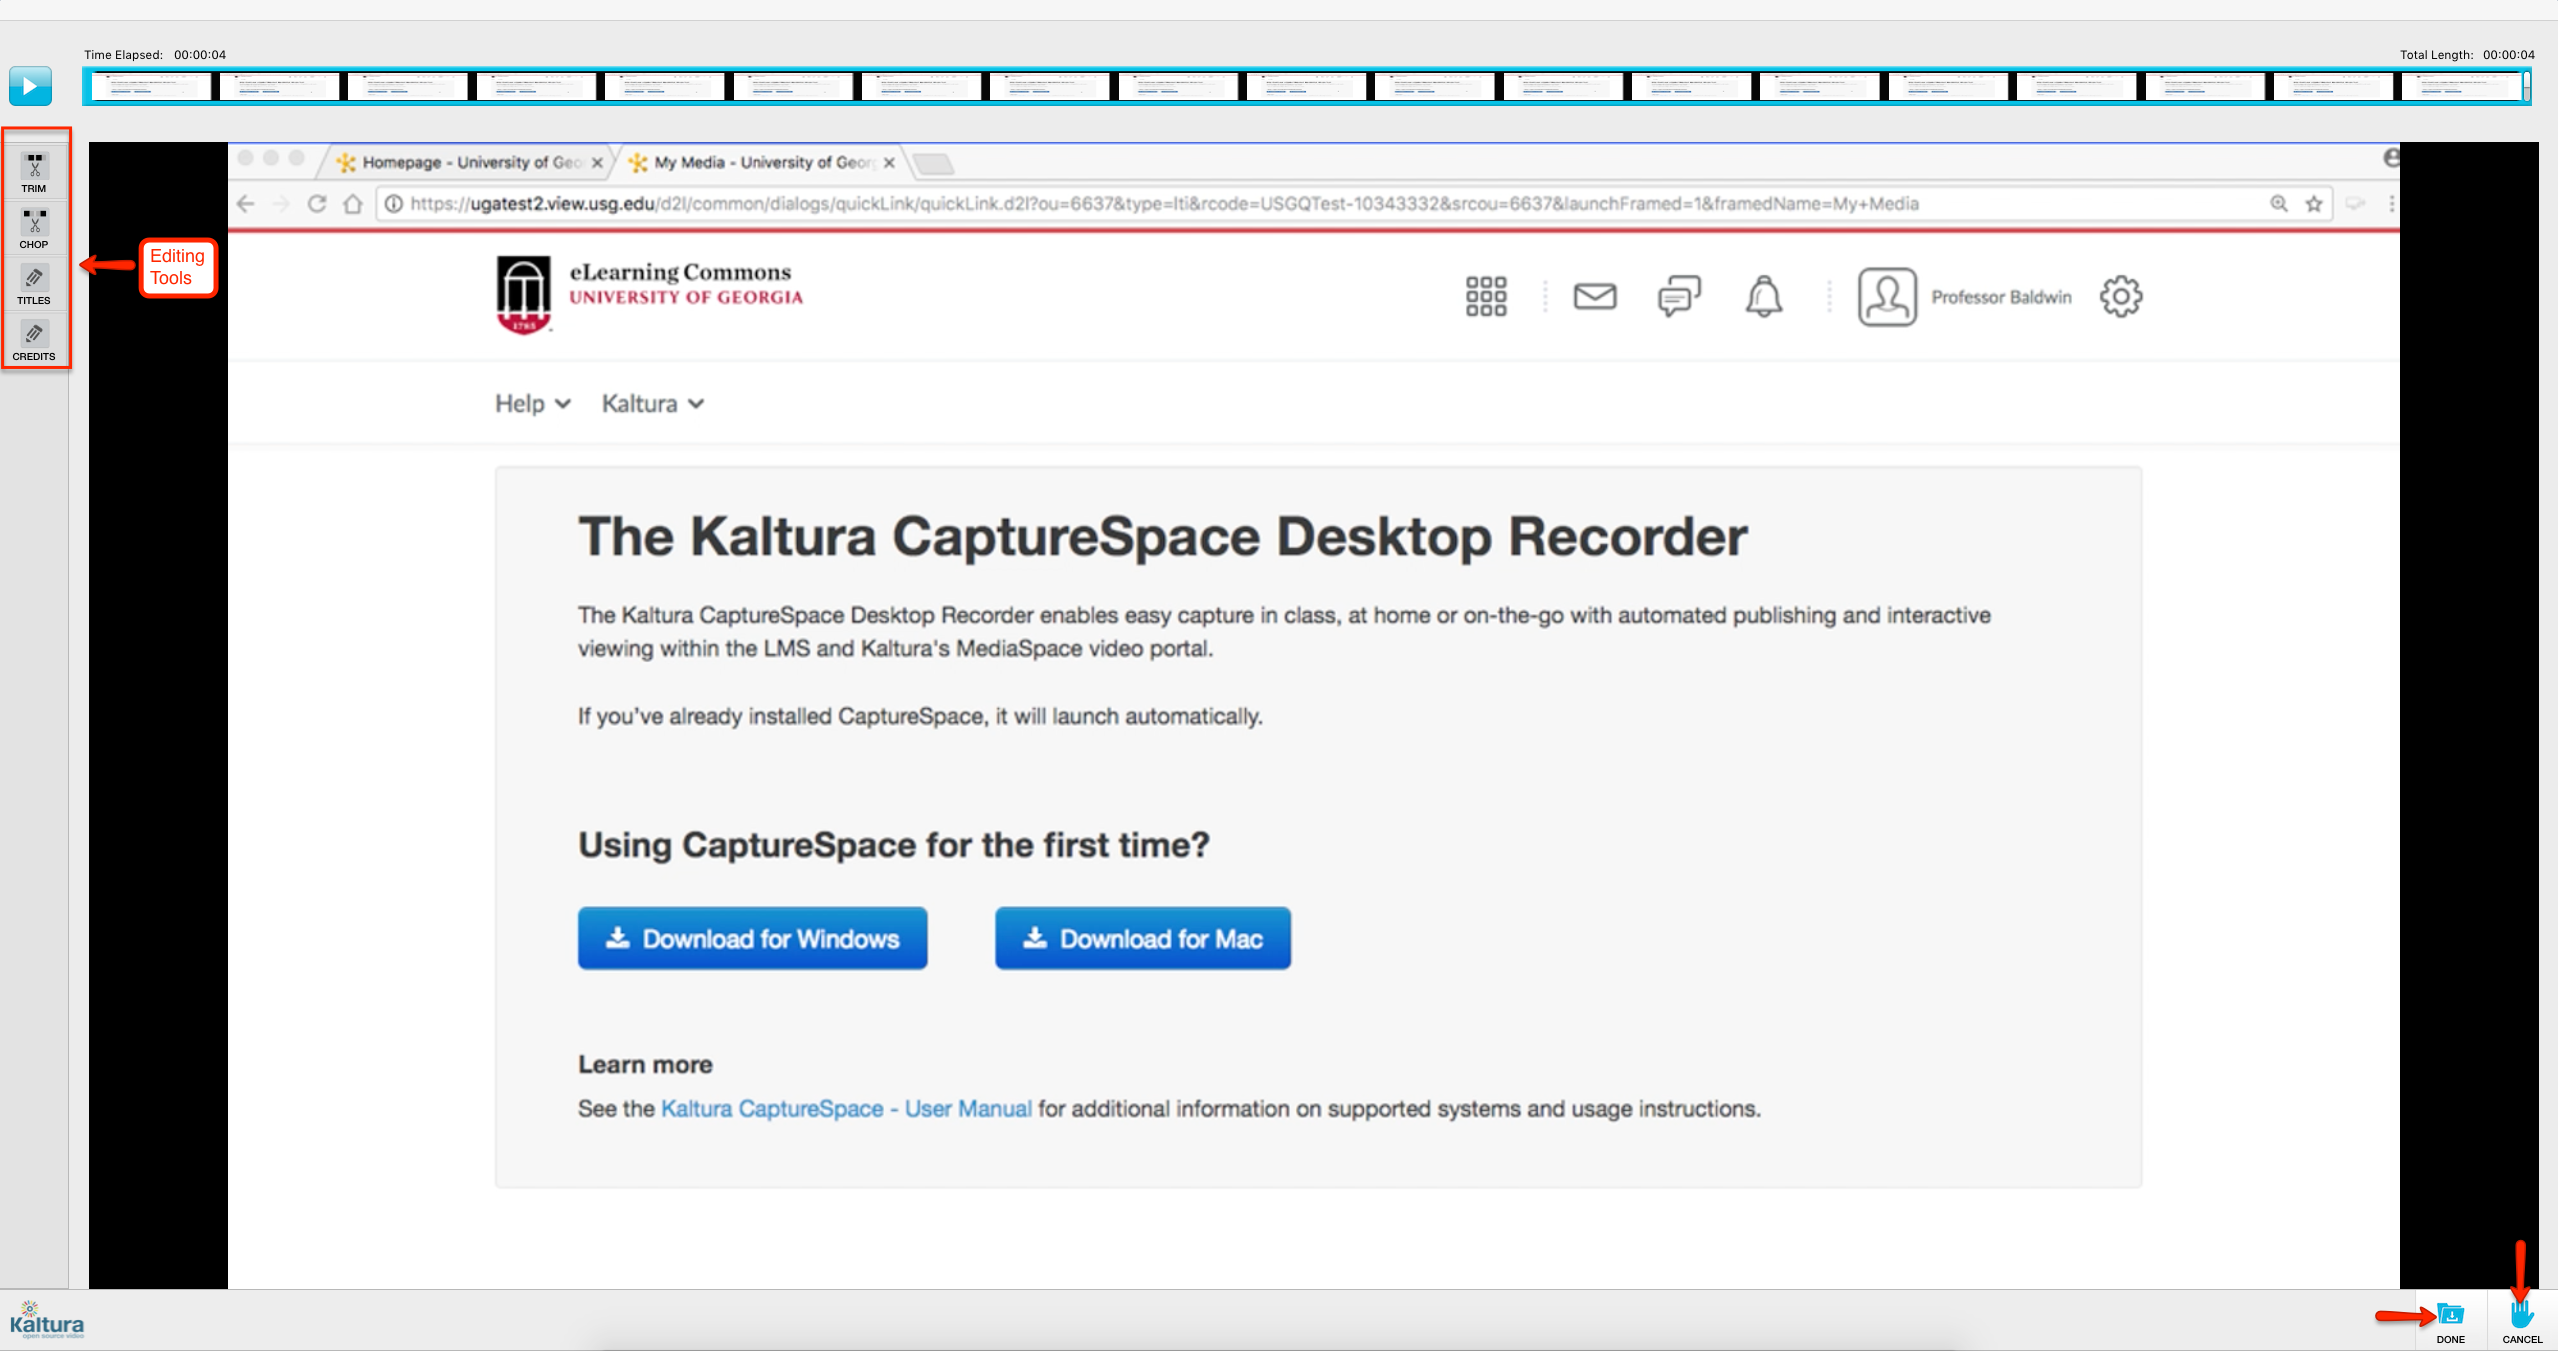Click the Kaltura logo in bottom bar
Viewport: 2558px width, 1351px height.
tap(46, 1320)
